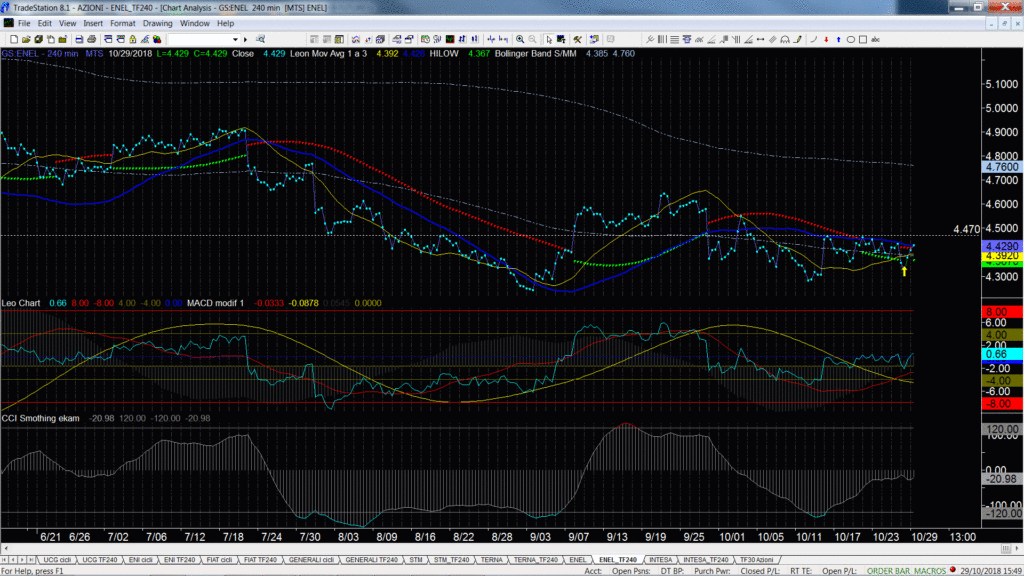Viewport: 1024px width, 576px height.
Task: Click the ORDER BAR status button
Action: click(x=886, y=571)
